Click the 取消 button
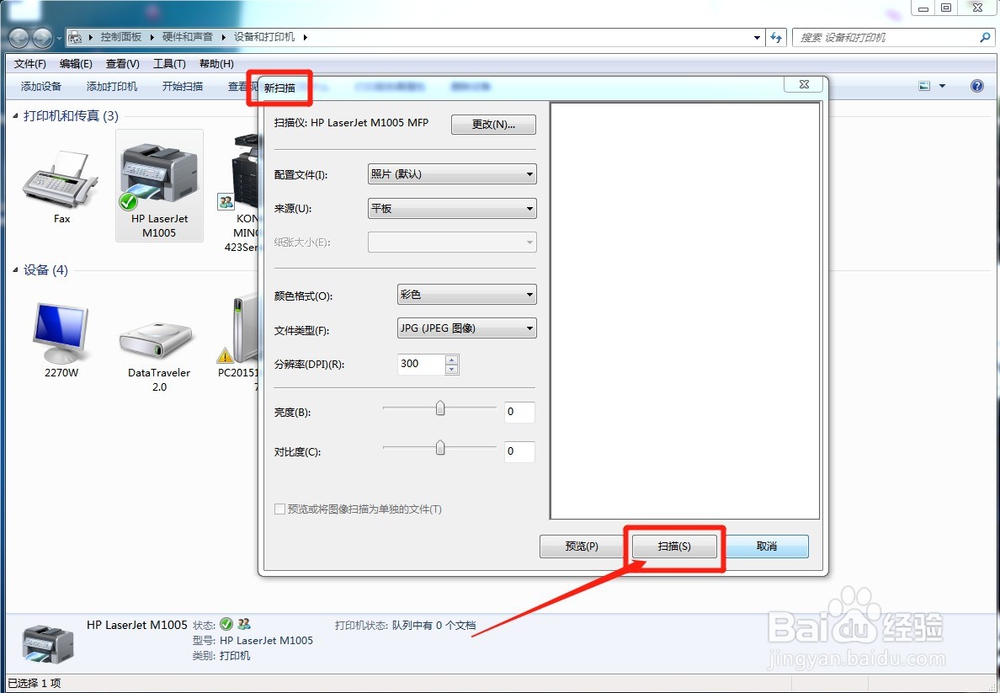Screen dimensions: 1000x693 (767, 546)
